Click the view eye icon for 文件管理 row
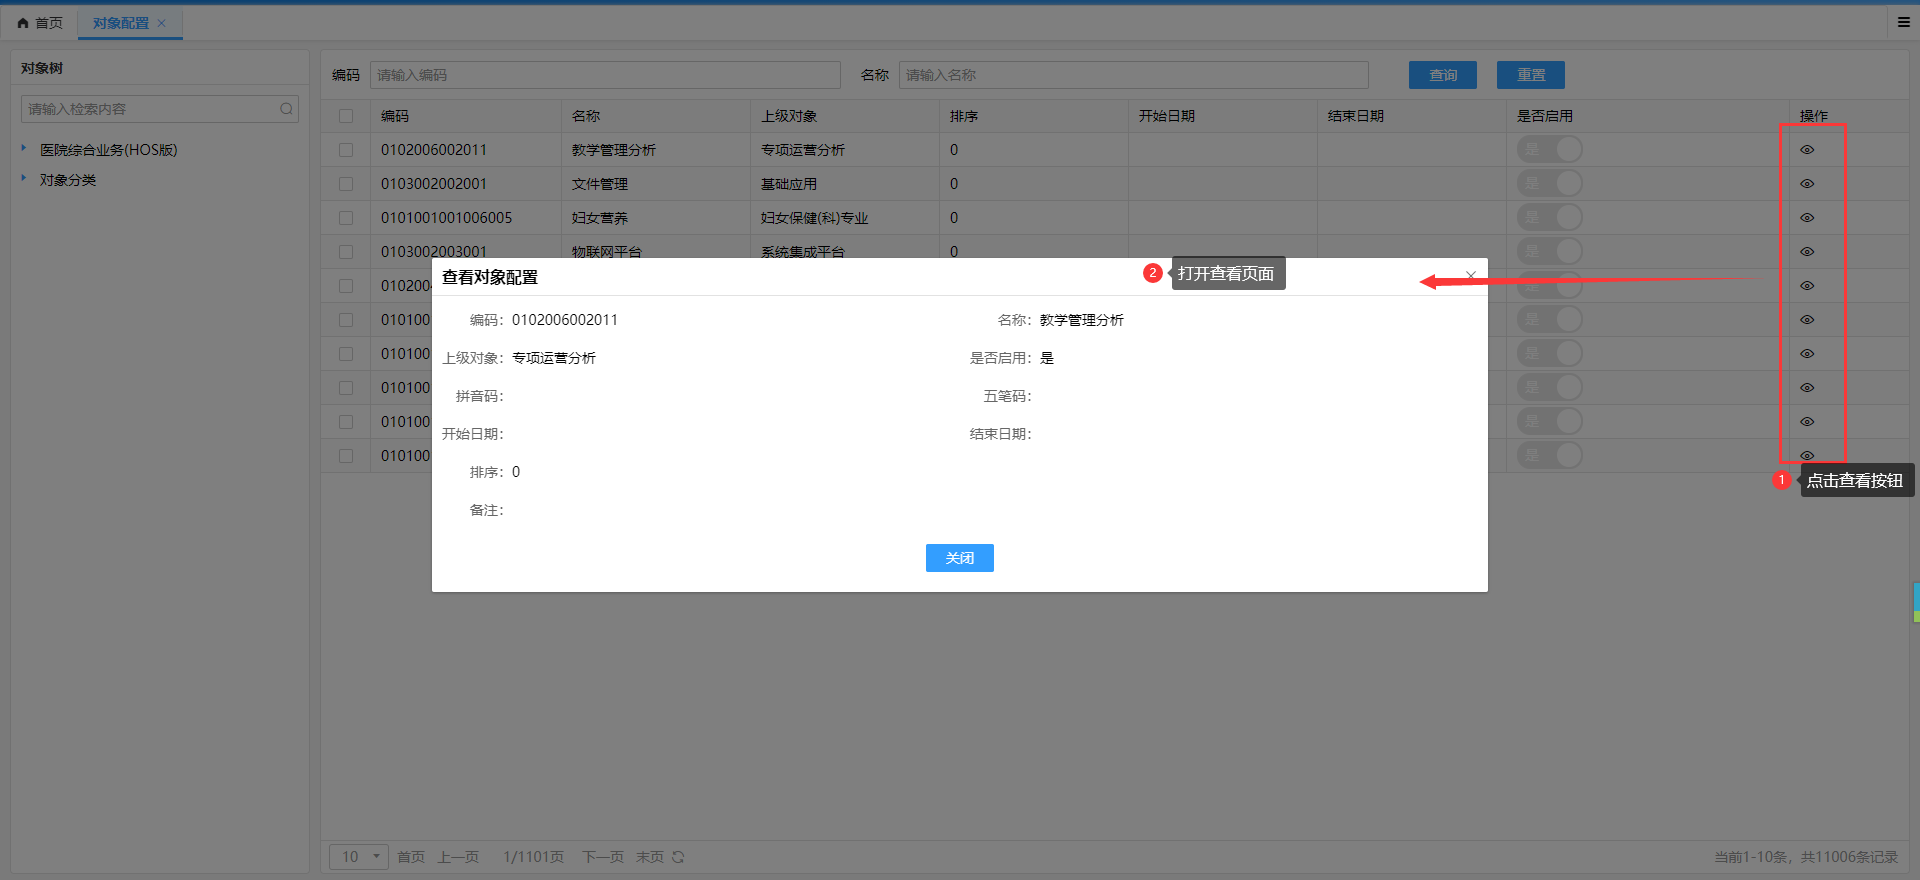Viewport: 1920px width, 880px height. click(x=1807, y=184)
